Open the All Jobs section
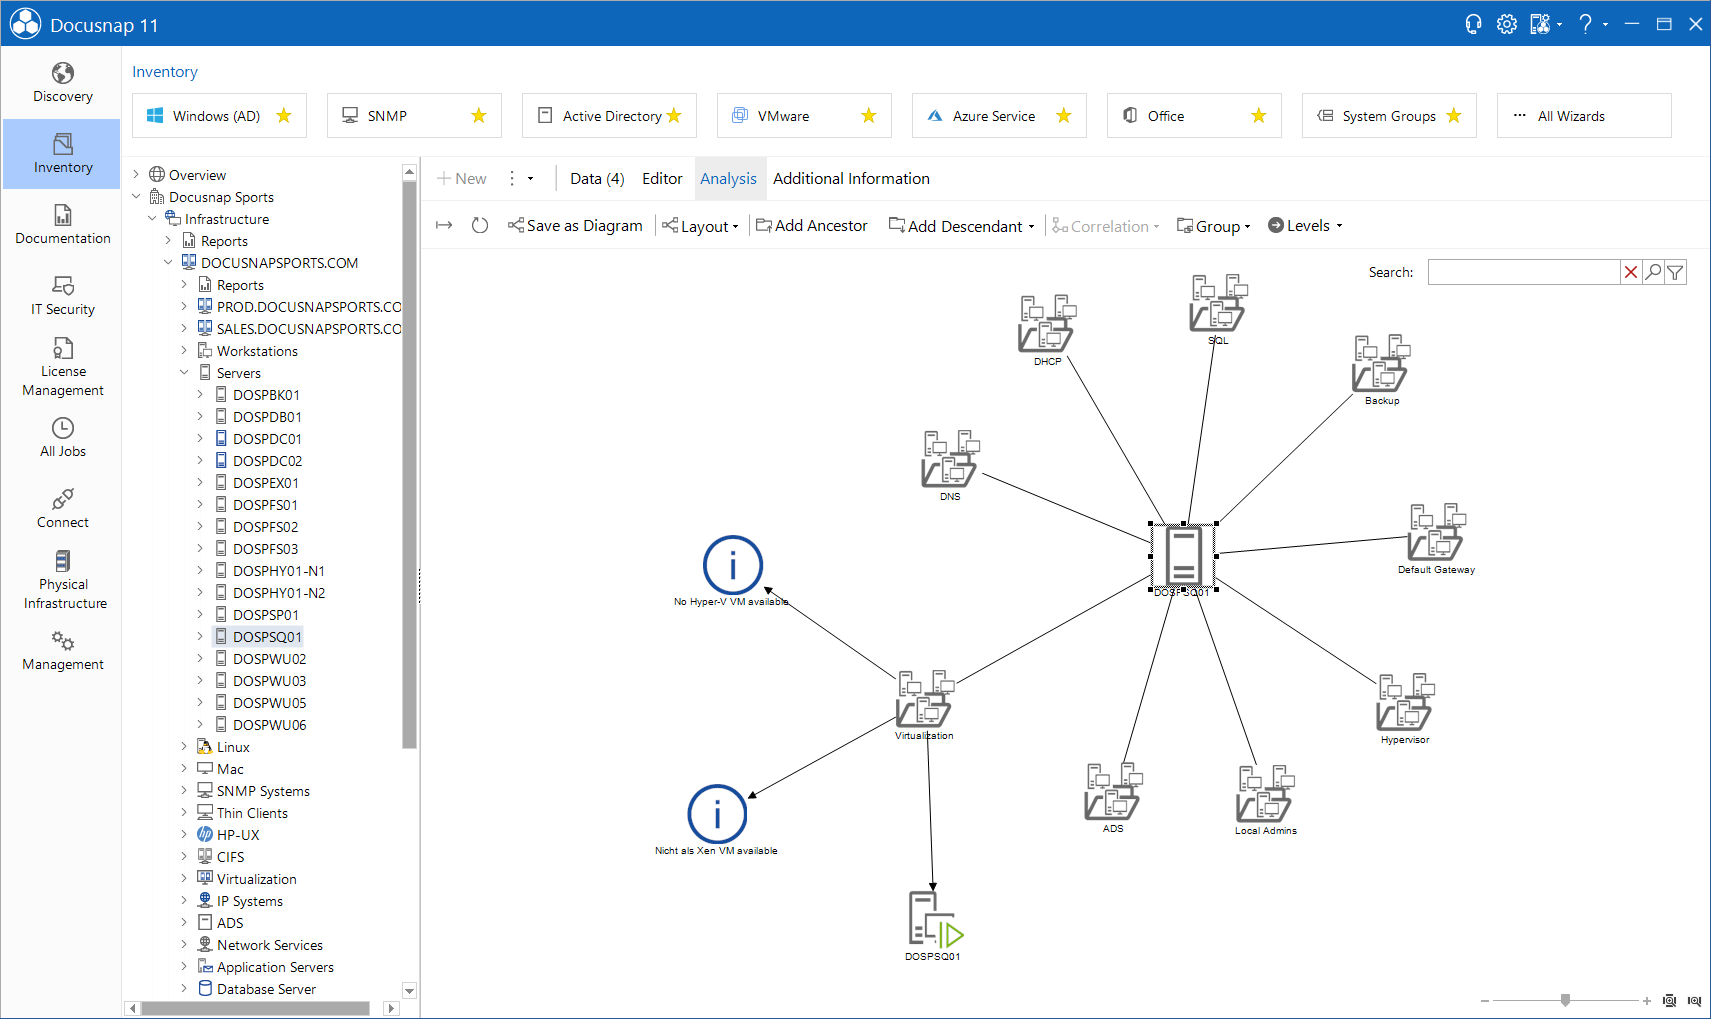 (62, 438)
